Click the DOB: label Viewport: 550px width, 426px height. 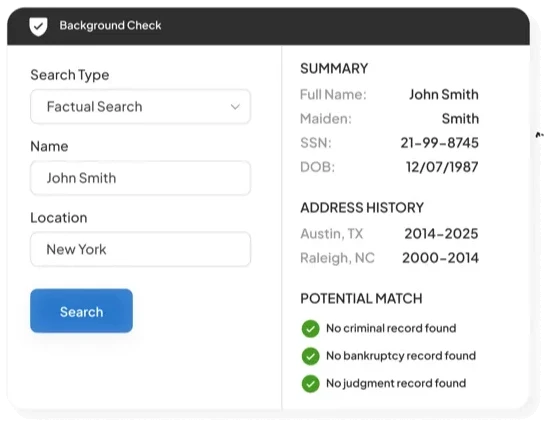coord(317,167)
